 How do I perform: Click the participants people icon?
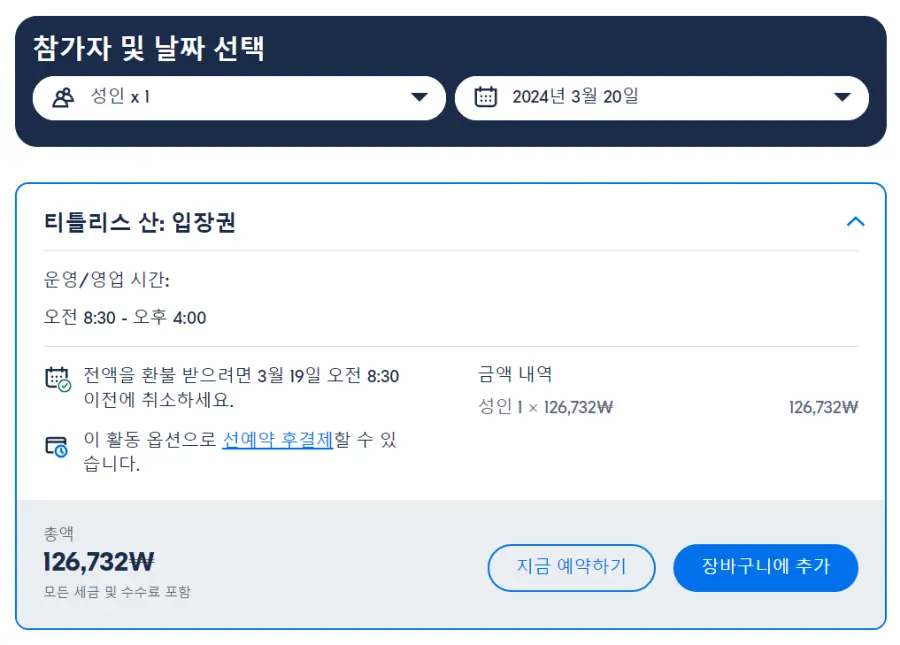[x=63, y=98]
